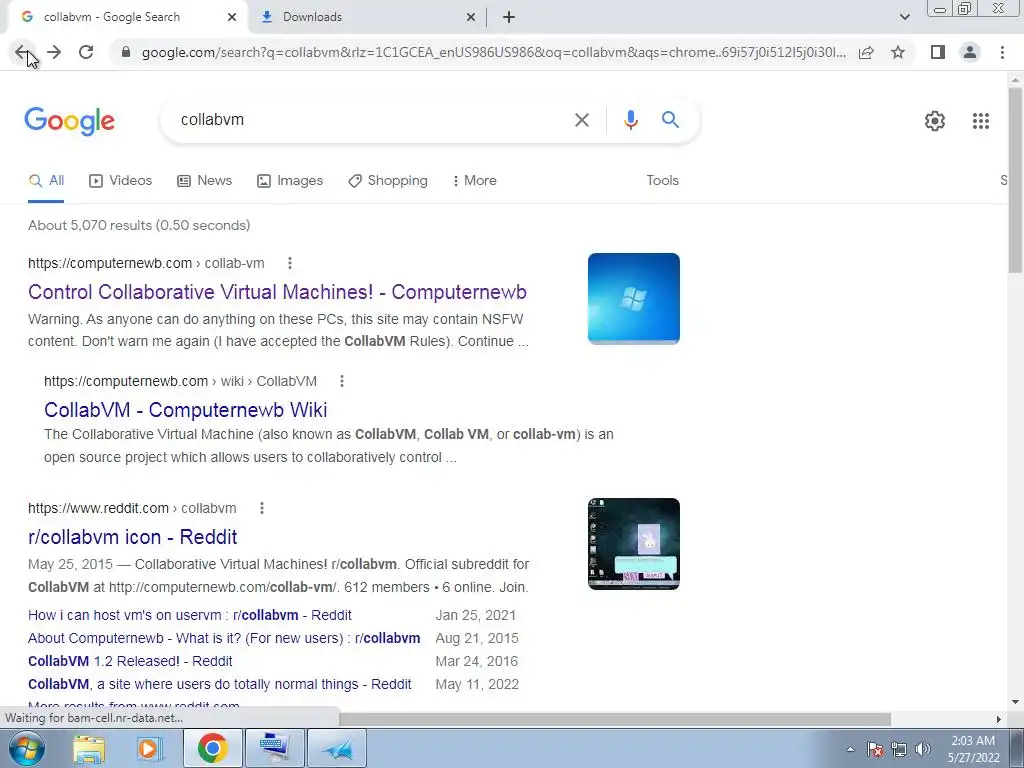
Task: Open 'CollabVM, a site where users do totally normal things' link
Action: click(219, 684)
